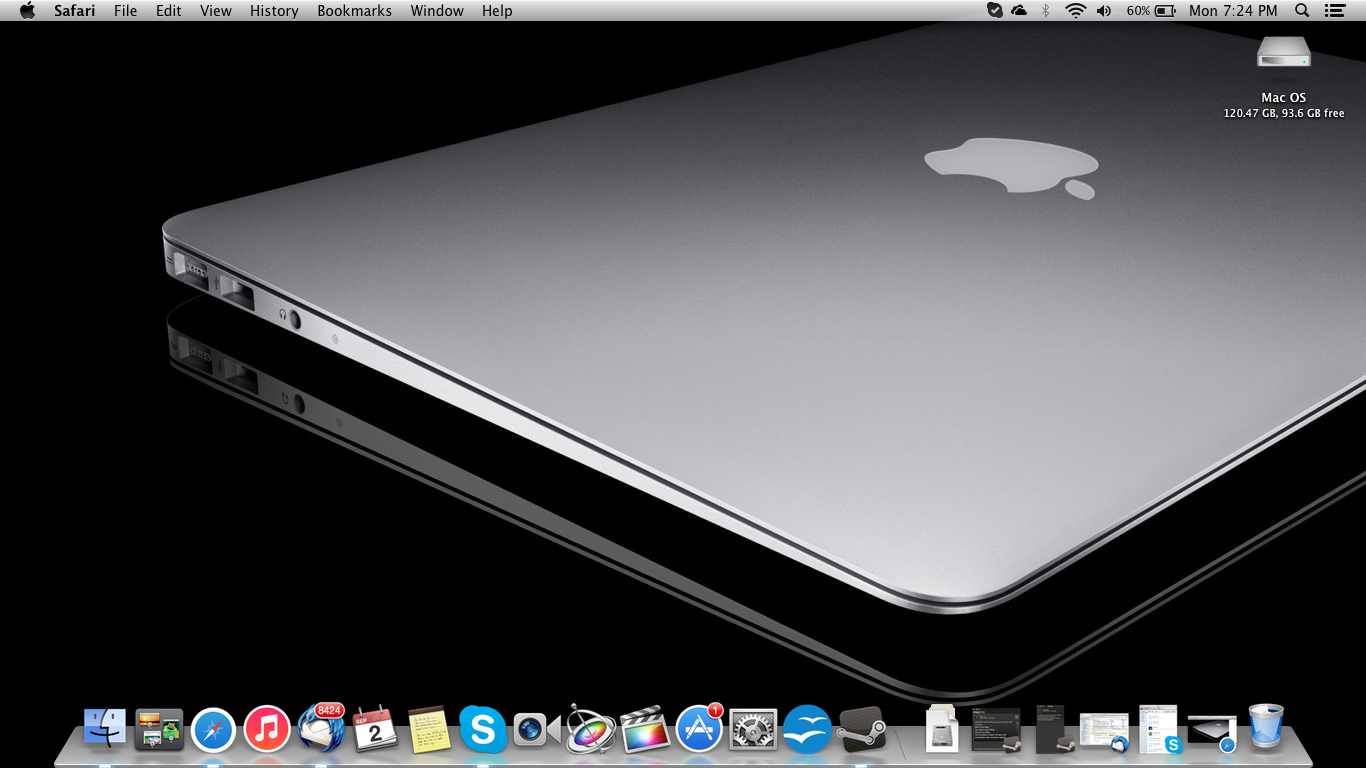Launch Steam app in the Dock
1366x768 pixels.
(861, 729)
